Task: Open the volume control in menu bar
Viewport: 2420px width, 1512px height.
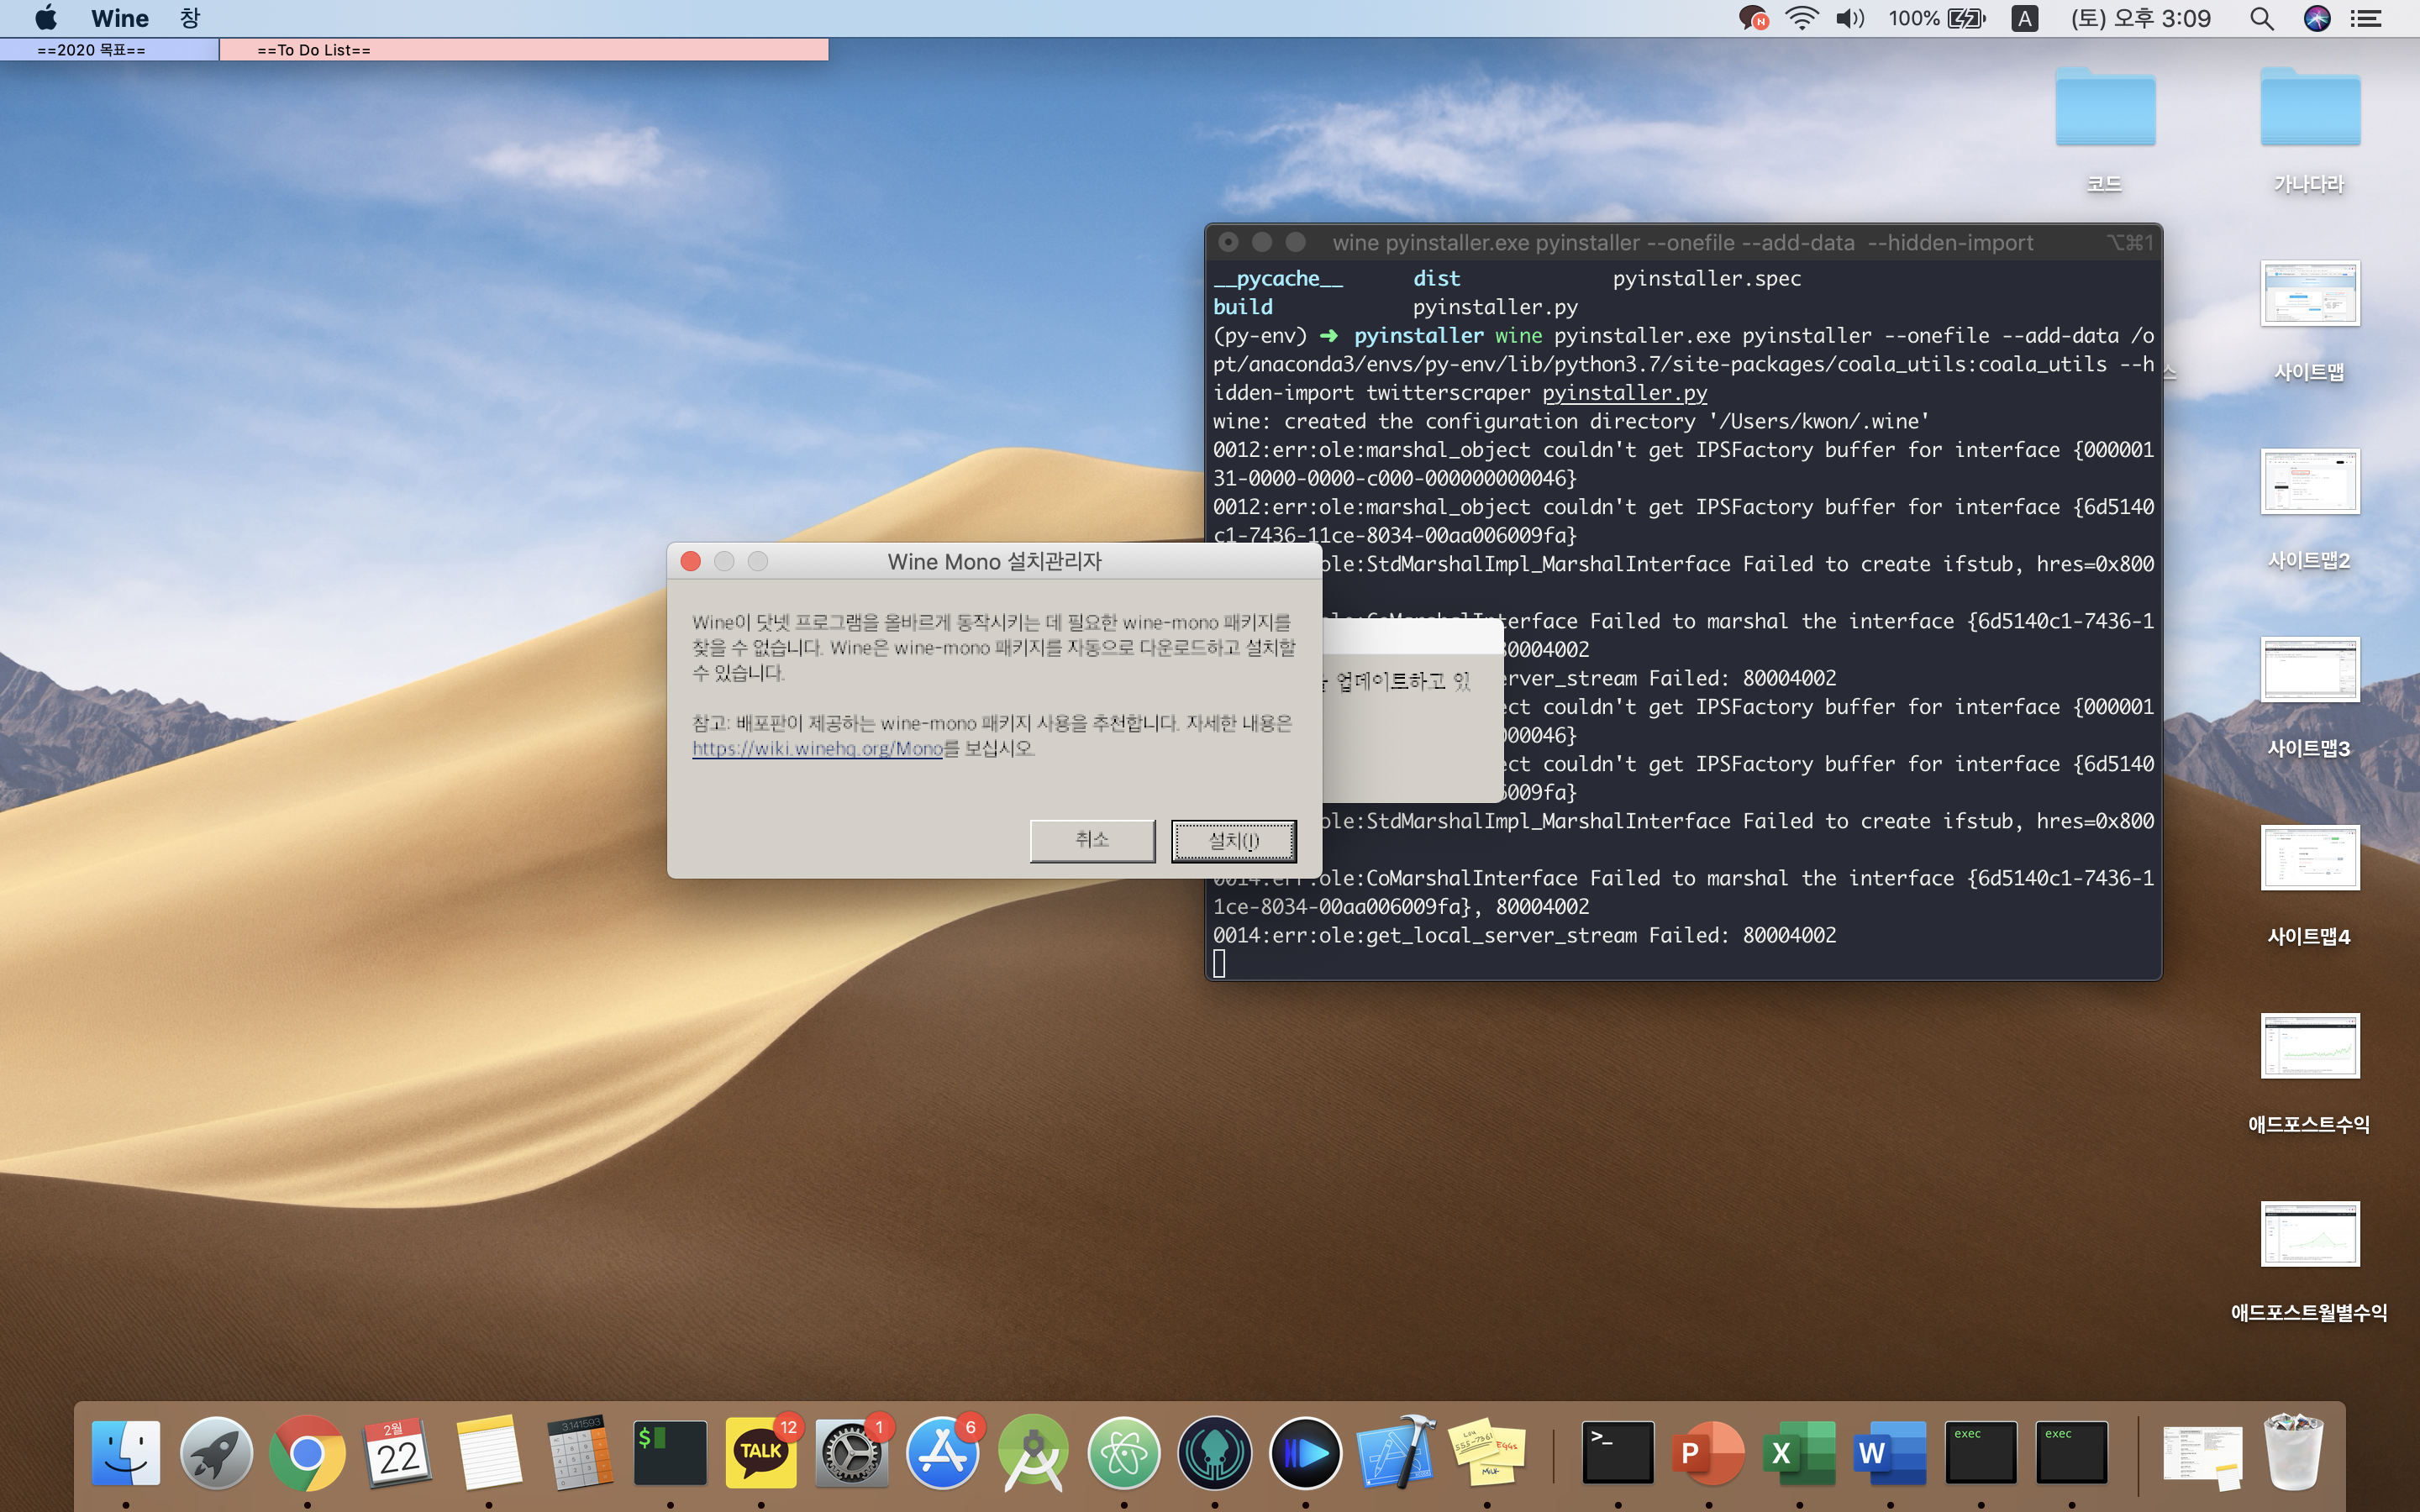Action: pyautogui.click(x=1850, y=18)
